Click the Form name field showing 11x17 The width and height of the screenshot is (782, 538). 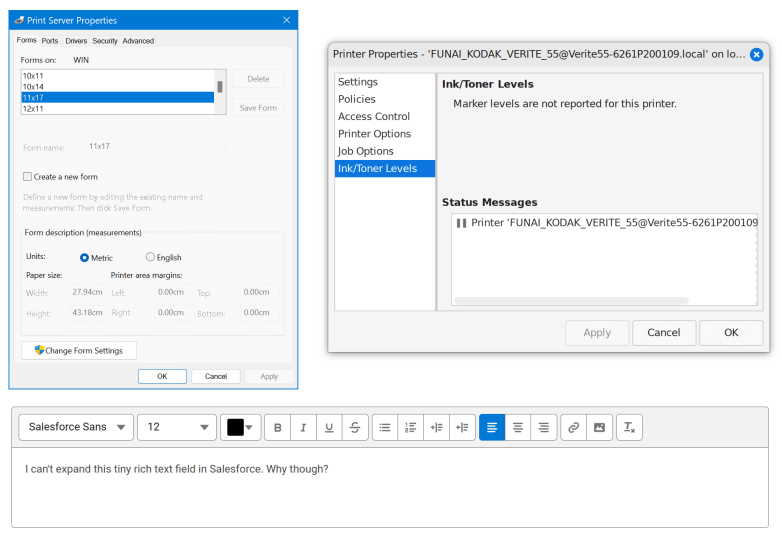point(156,147)
